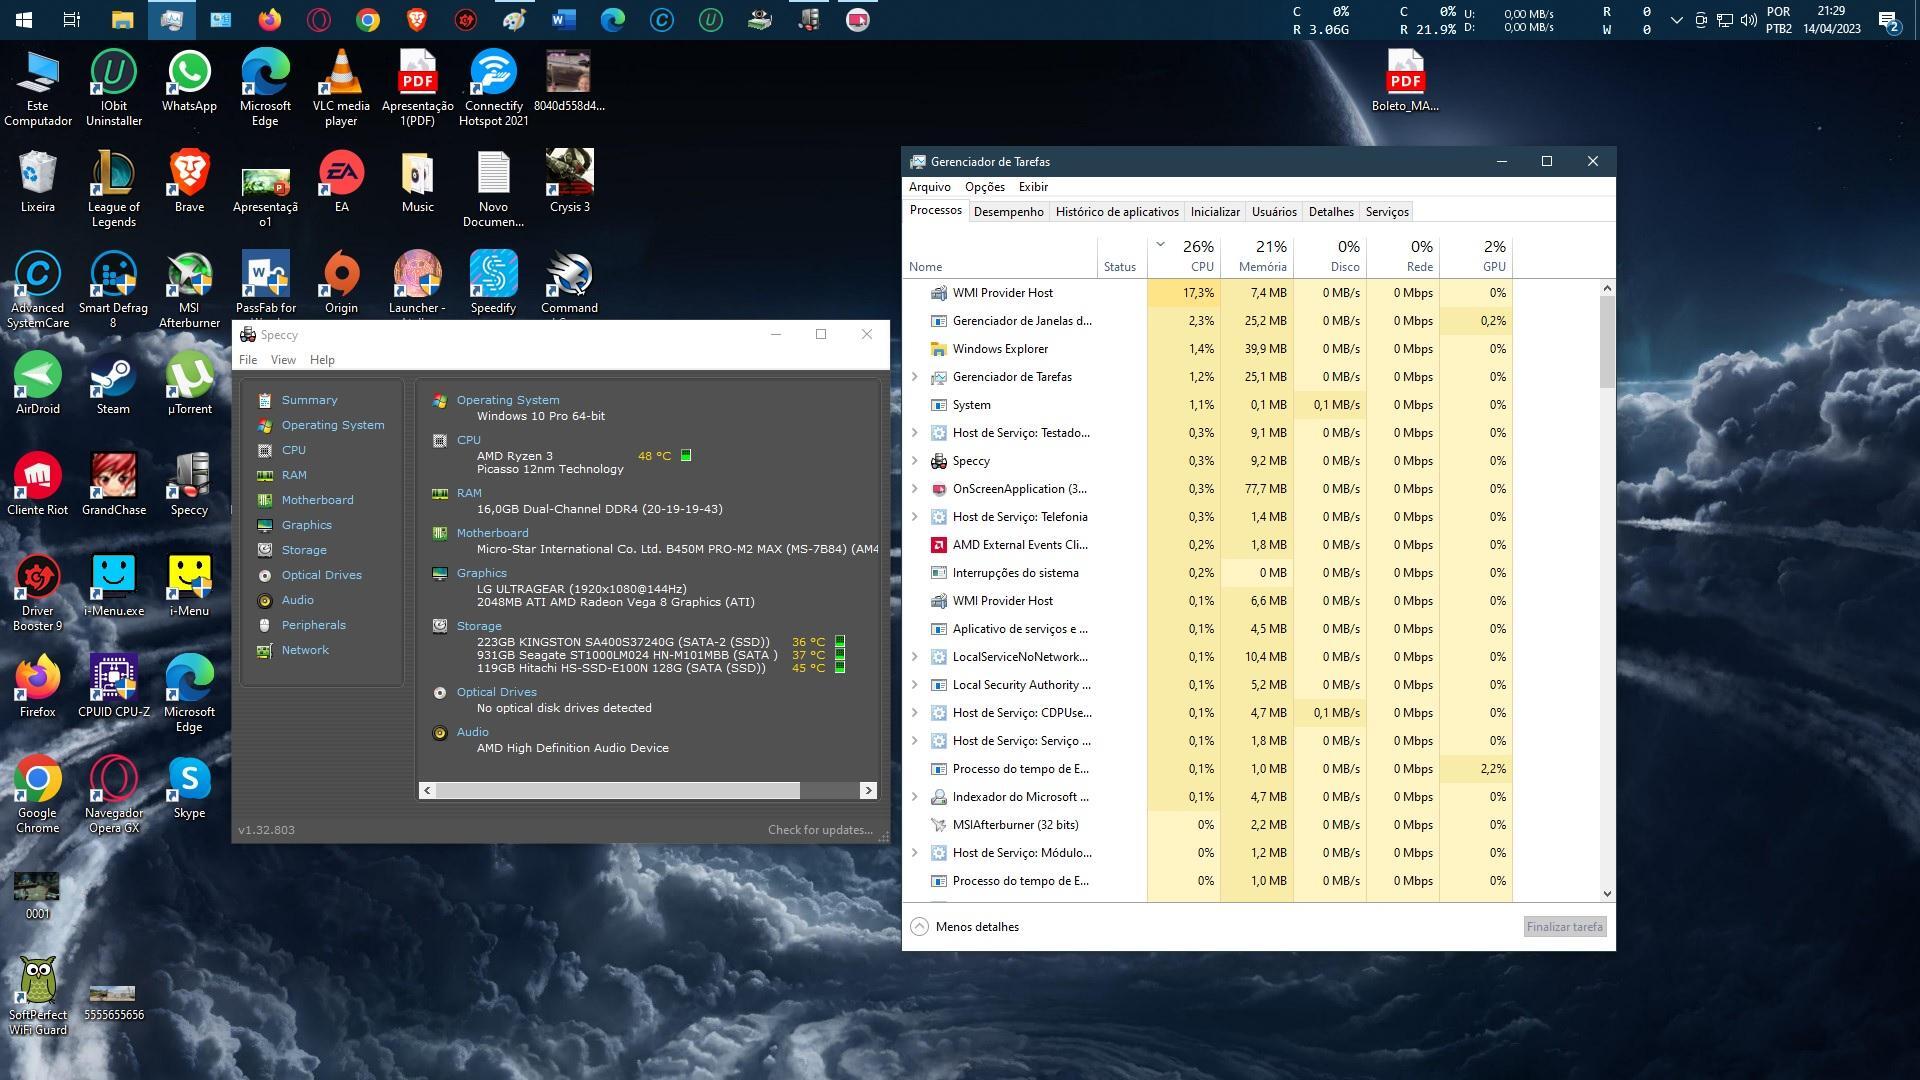Open the View menu in Speccy
Viewport: 1920px width, 1080px height.
coord(283,360)
